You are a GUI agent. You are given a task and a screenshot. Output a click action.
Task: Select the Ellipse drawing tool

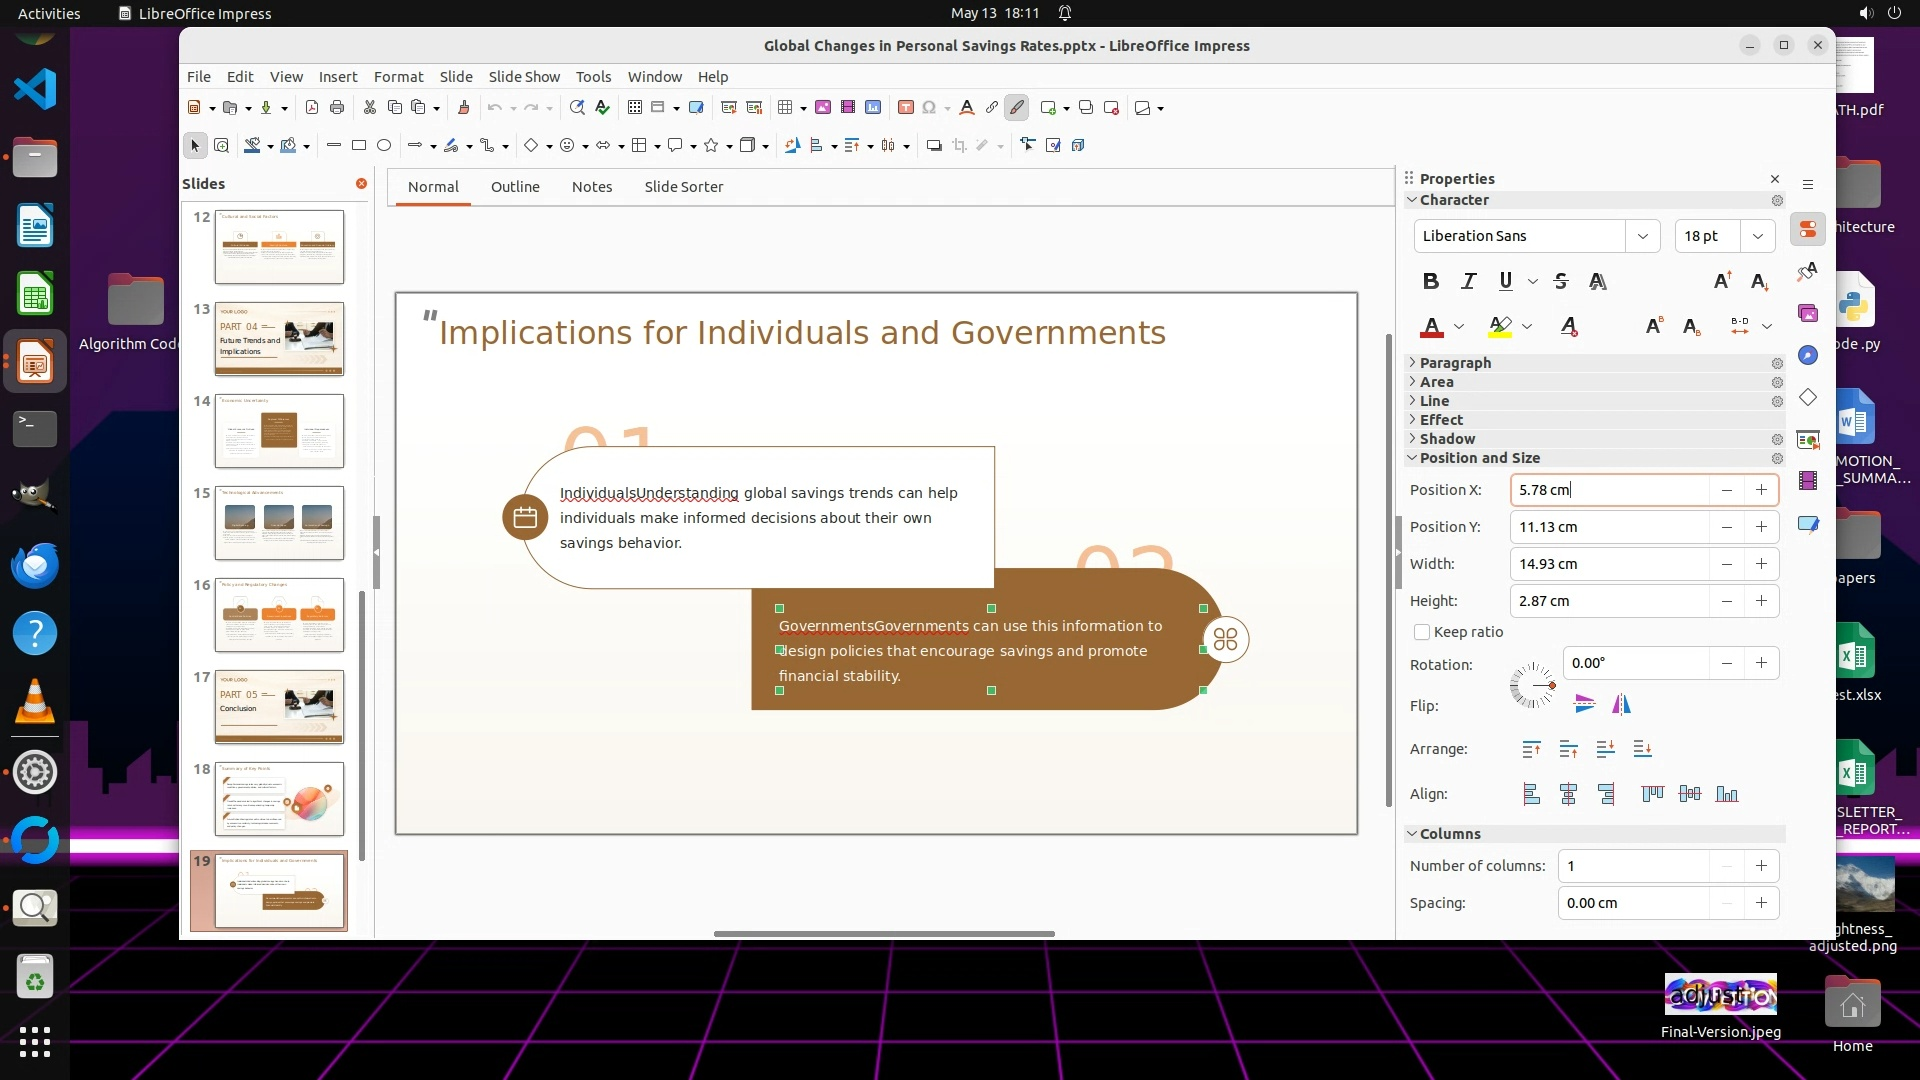(x=384, y=145)
